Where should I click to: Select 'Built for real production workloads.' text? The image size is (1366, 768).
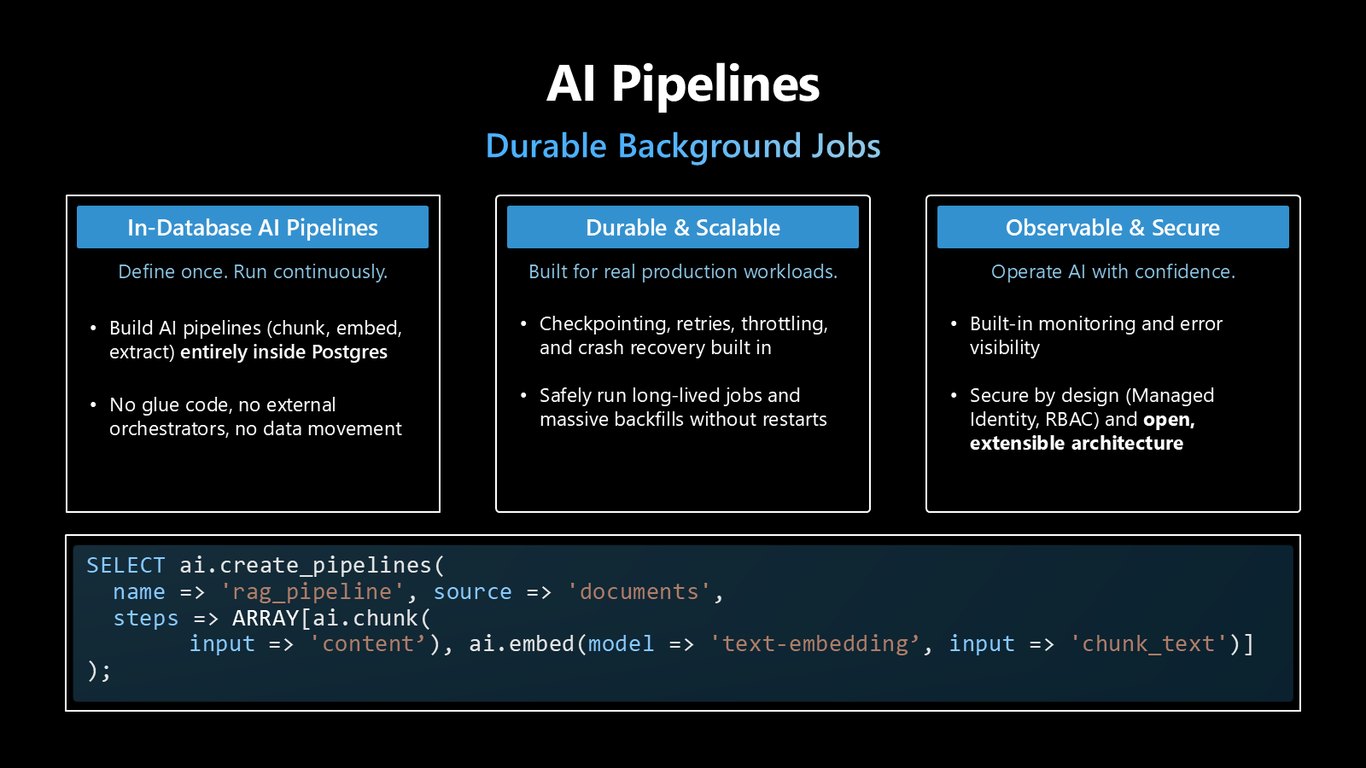[683, 272]
